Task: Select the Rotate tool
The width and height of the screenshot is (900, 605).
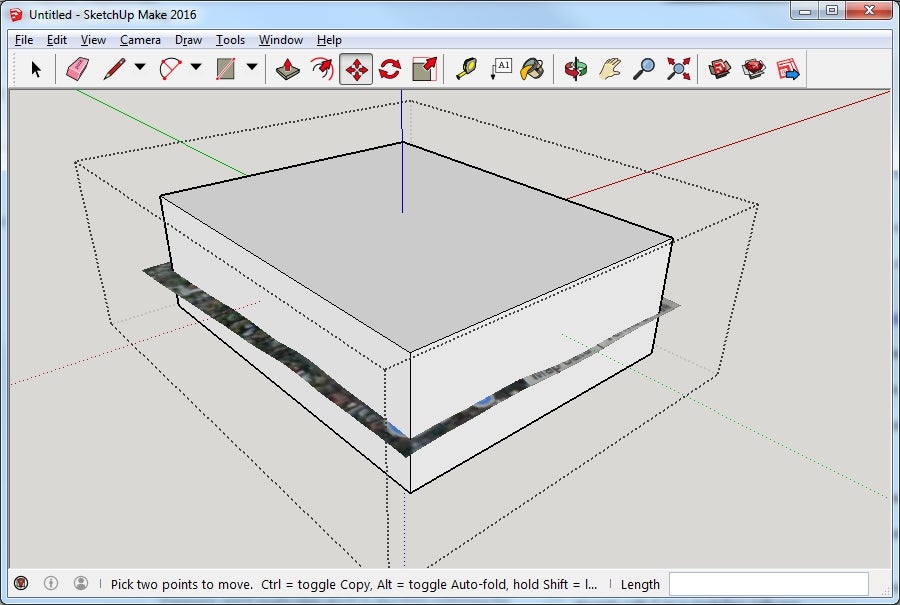Action: tap(390, 69)
